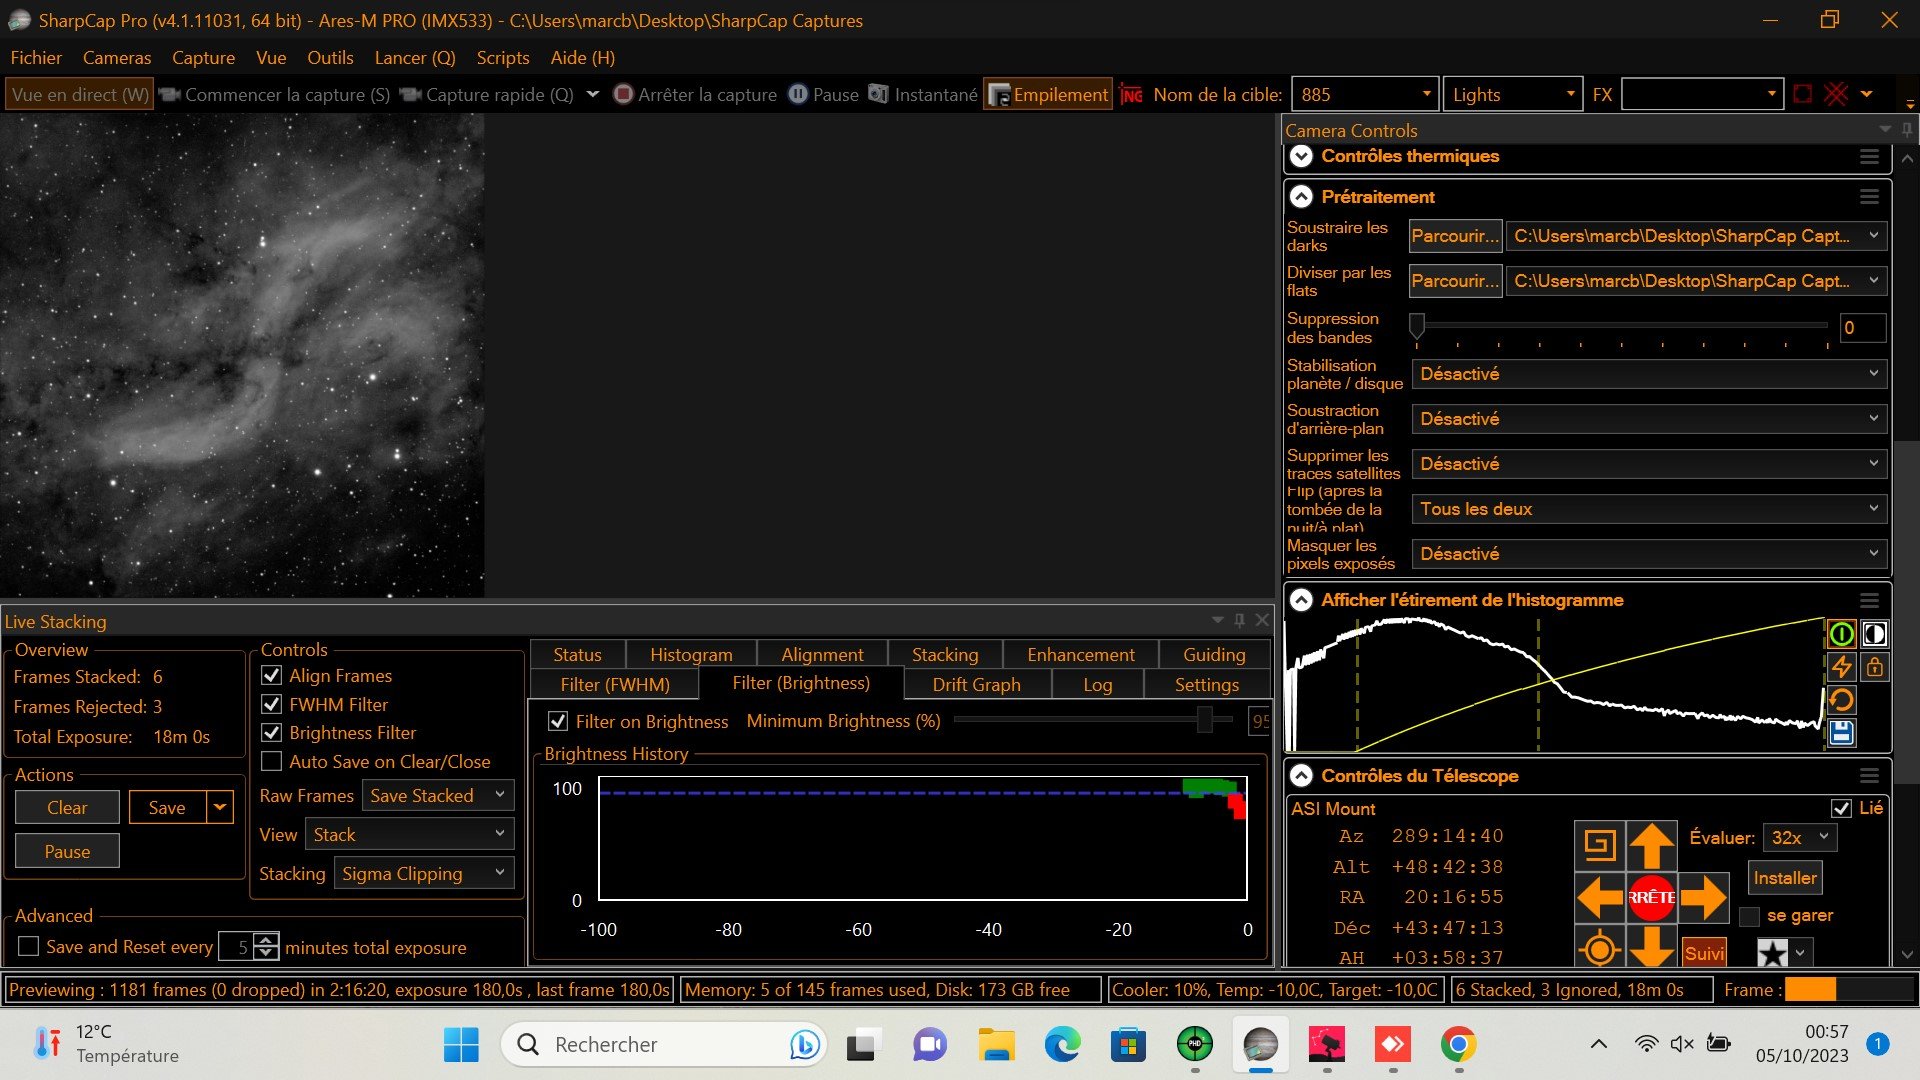This screenshot has width=1920, height=1080.
Task: Open the Raw Frames Save Stacked dropdown
Action: pyautogui.click(x=438, y=796)
